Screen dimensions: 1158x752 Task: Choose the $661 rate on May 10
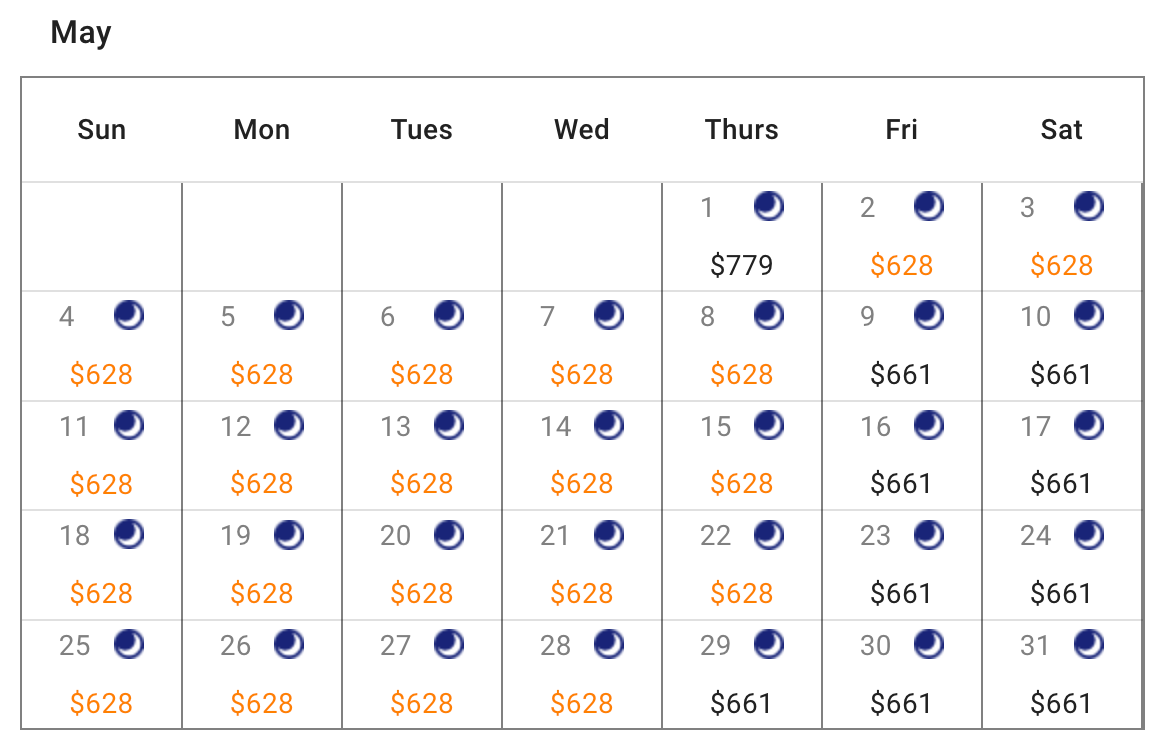(1061, 375)
